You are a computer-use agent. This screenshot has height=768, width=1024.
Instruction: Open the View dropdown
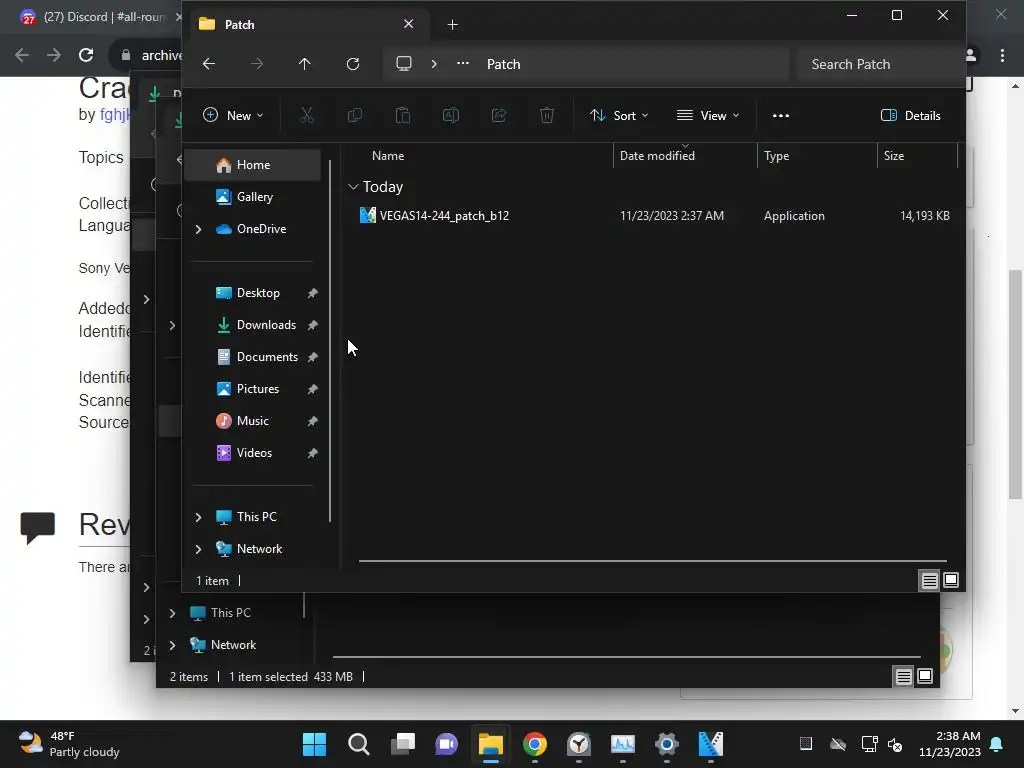click(x=708, y=116)
